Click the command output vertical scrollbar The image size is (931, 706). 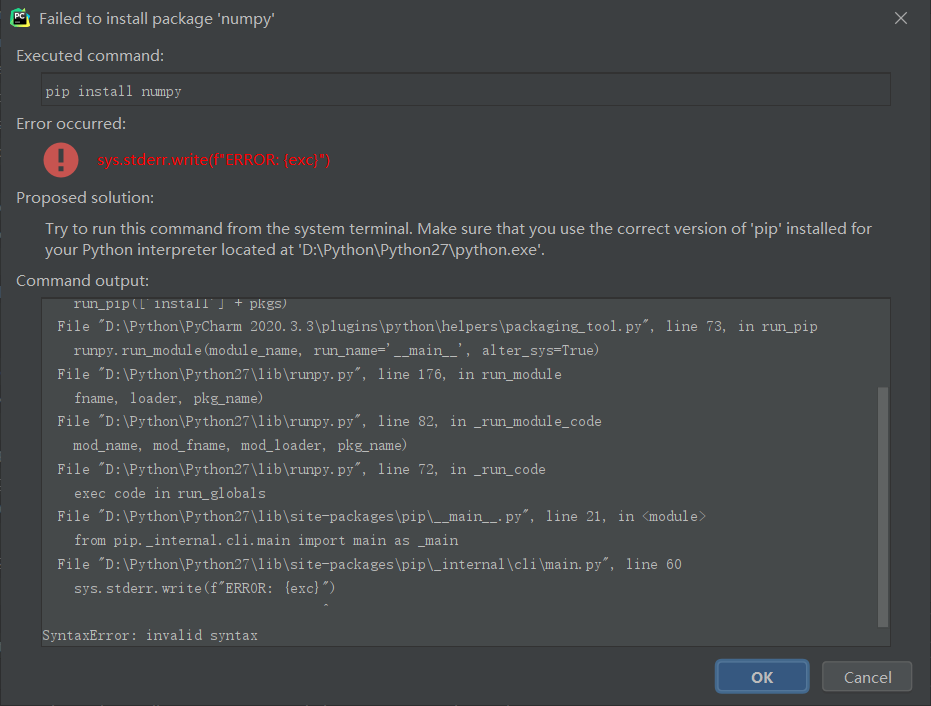coord(883,506)
